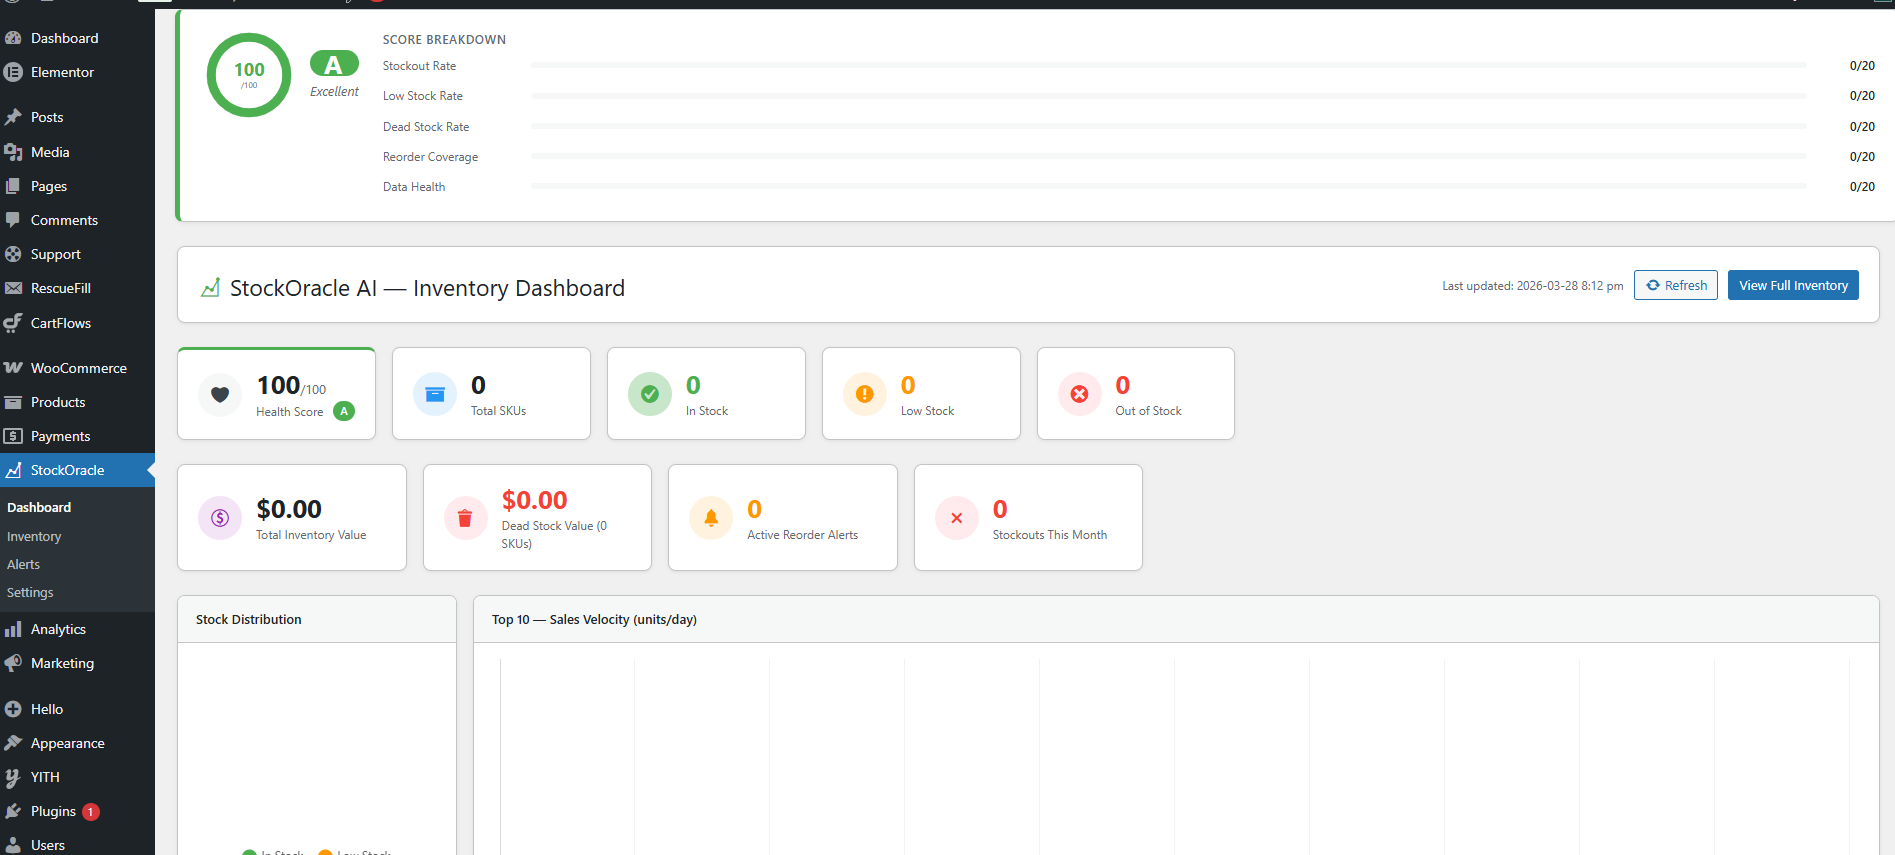This screenshot has height=855, width=1895.
Task: Click the Media icon in sidebar
Action: pos(13,152)
